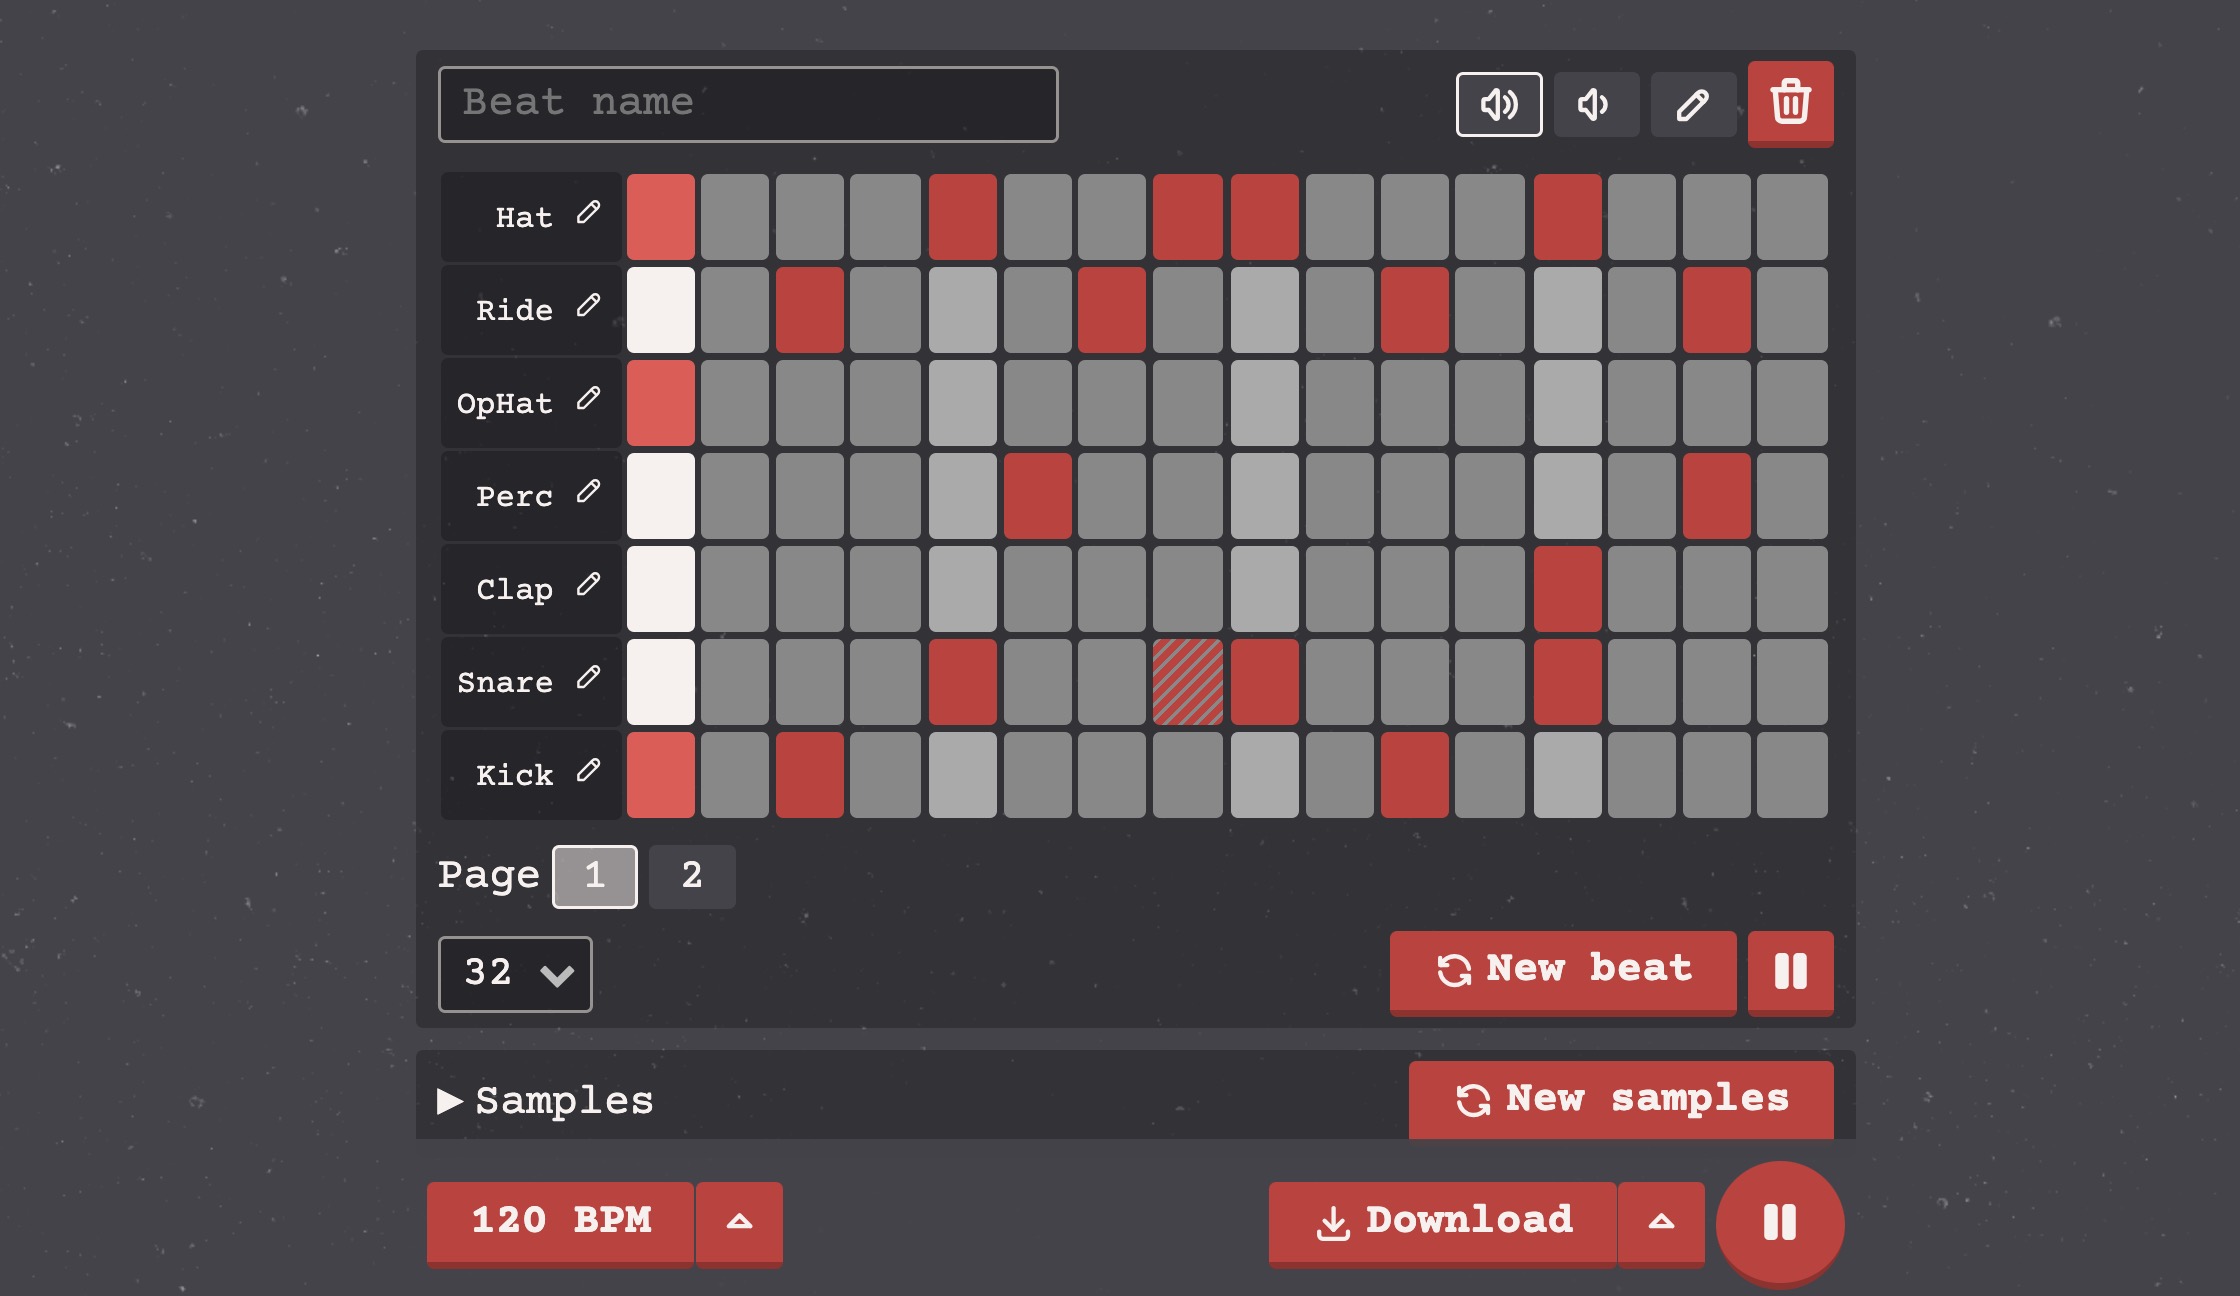Toggle the striped Snare step cell
Viewport: 2240px width, 1296px height.
tap(1187, 682)
